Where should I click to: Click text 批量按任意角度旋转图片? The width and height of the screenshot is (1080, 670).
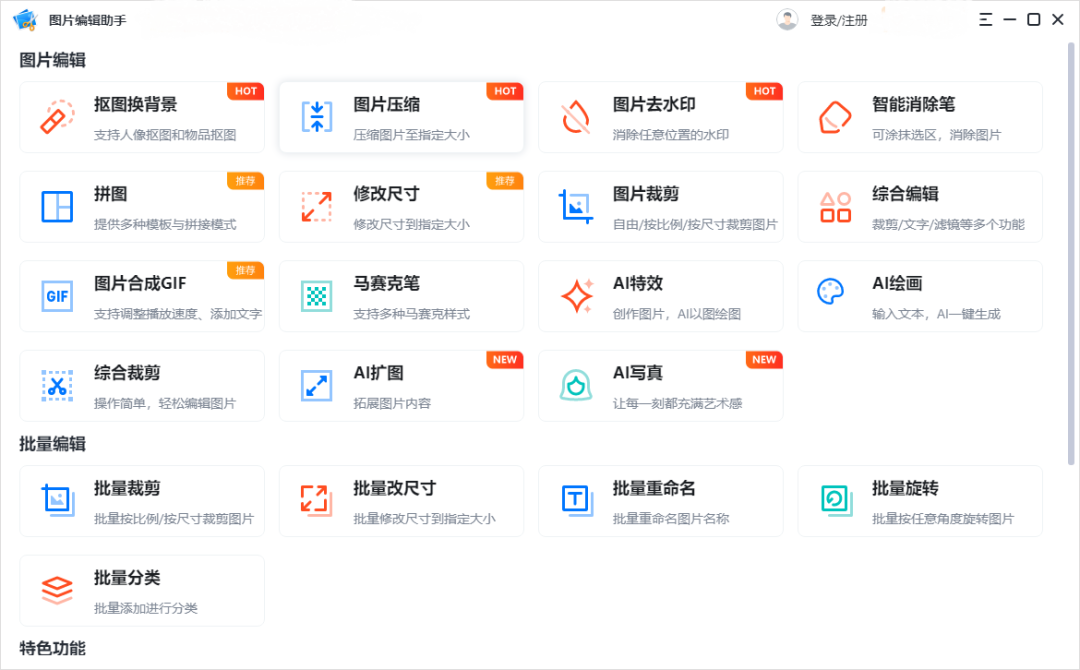[x=943, y=519]
